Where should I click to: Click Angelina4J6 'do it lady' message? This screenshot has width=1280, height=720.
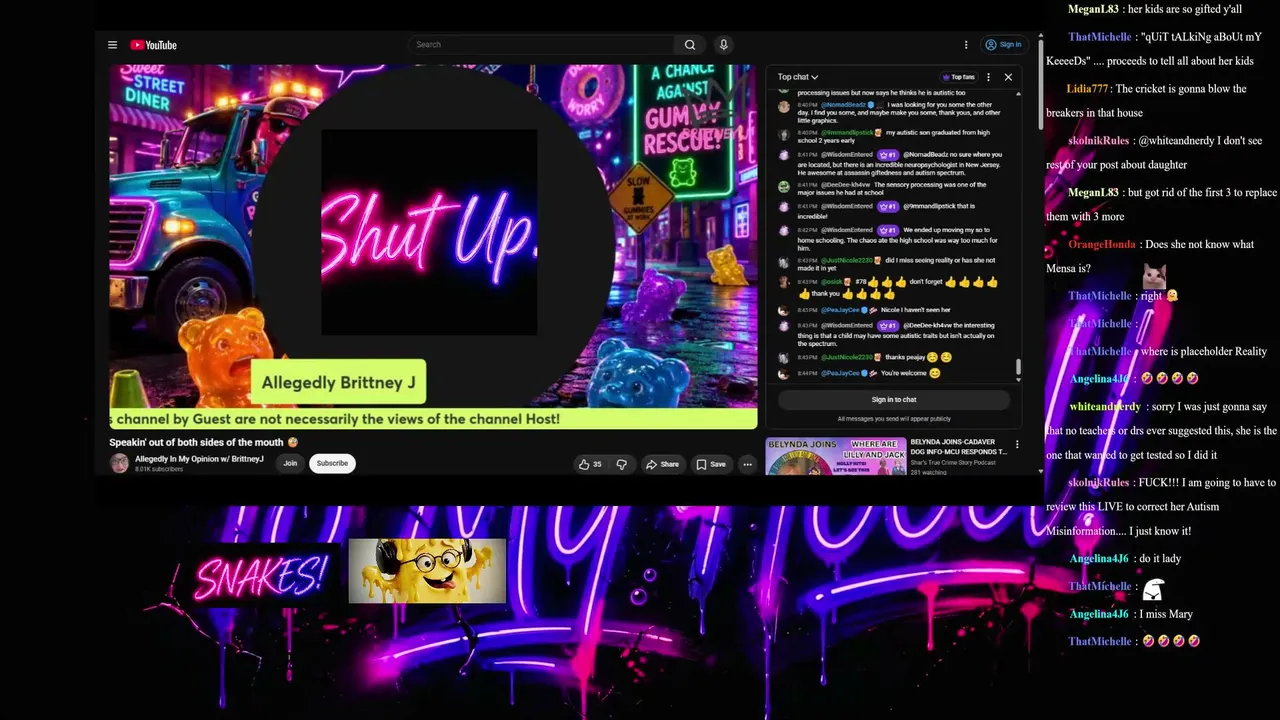coord(1125,559)
